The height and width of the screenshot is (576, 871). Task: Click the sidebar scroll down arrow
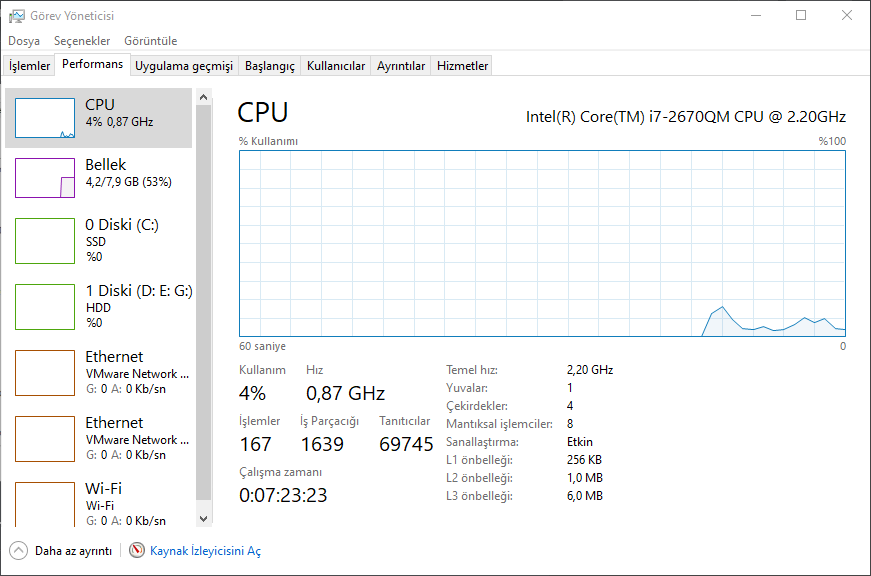(203, 519)
